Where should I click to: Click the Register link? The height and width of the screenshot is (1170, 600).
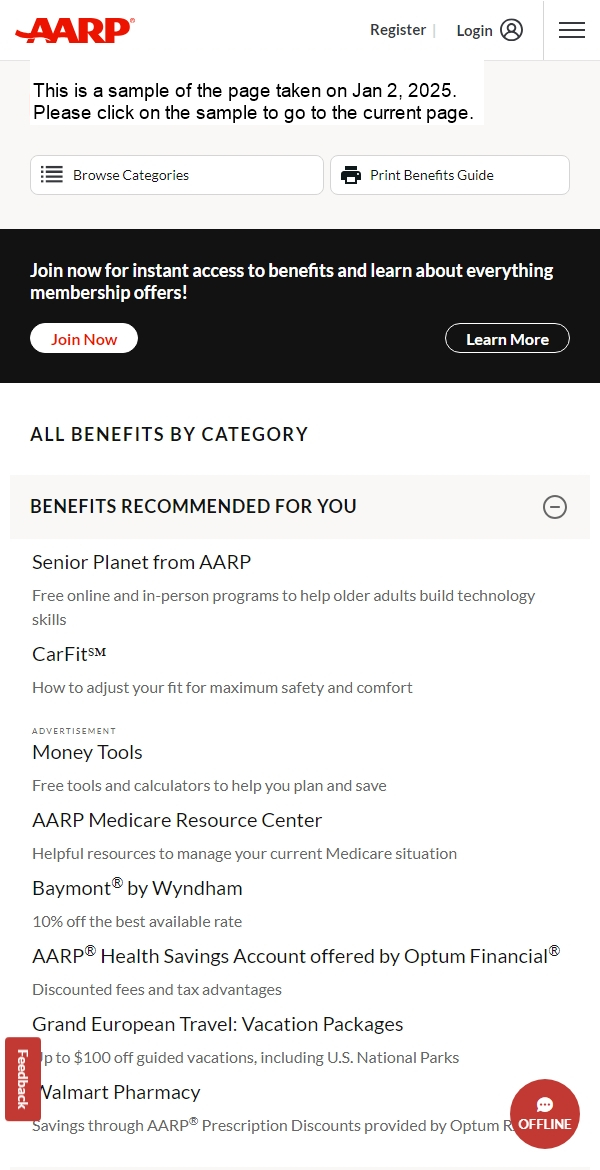point(398,30)
